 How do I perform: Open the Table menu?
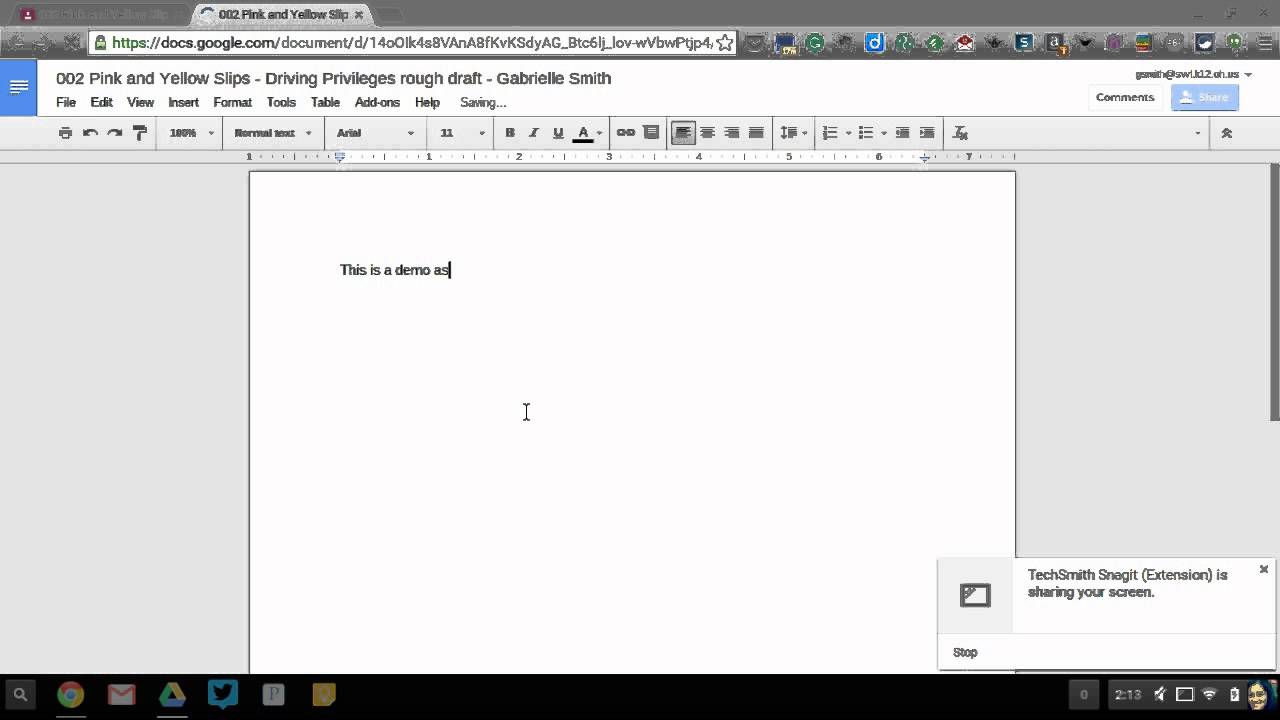pos(325,102)
